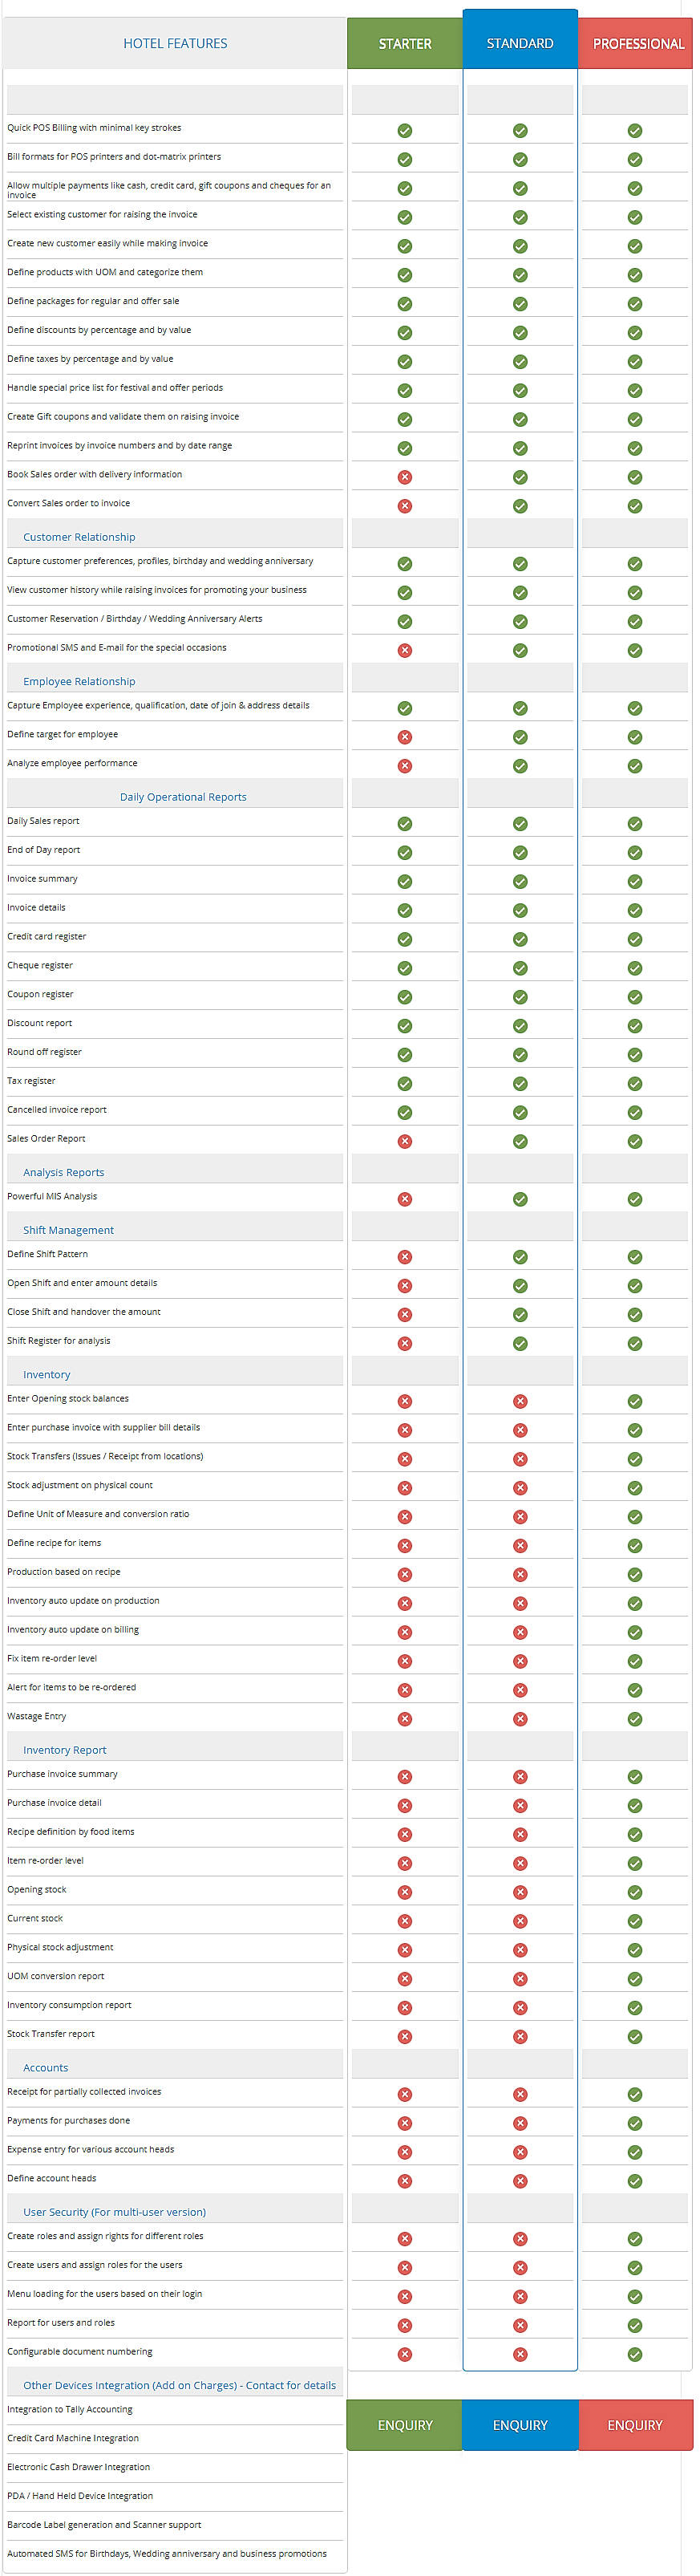Image resolution: width=700 pixels, height=2576 pixels.
Task: Click Standard cross icon for Enter Opening stock balances
Action: 520,1401
